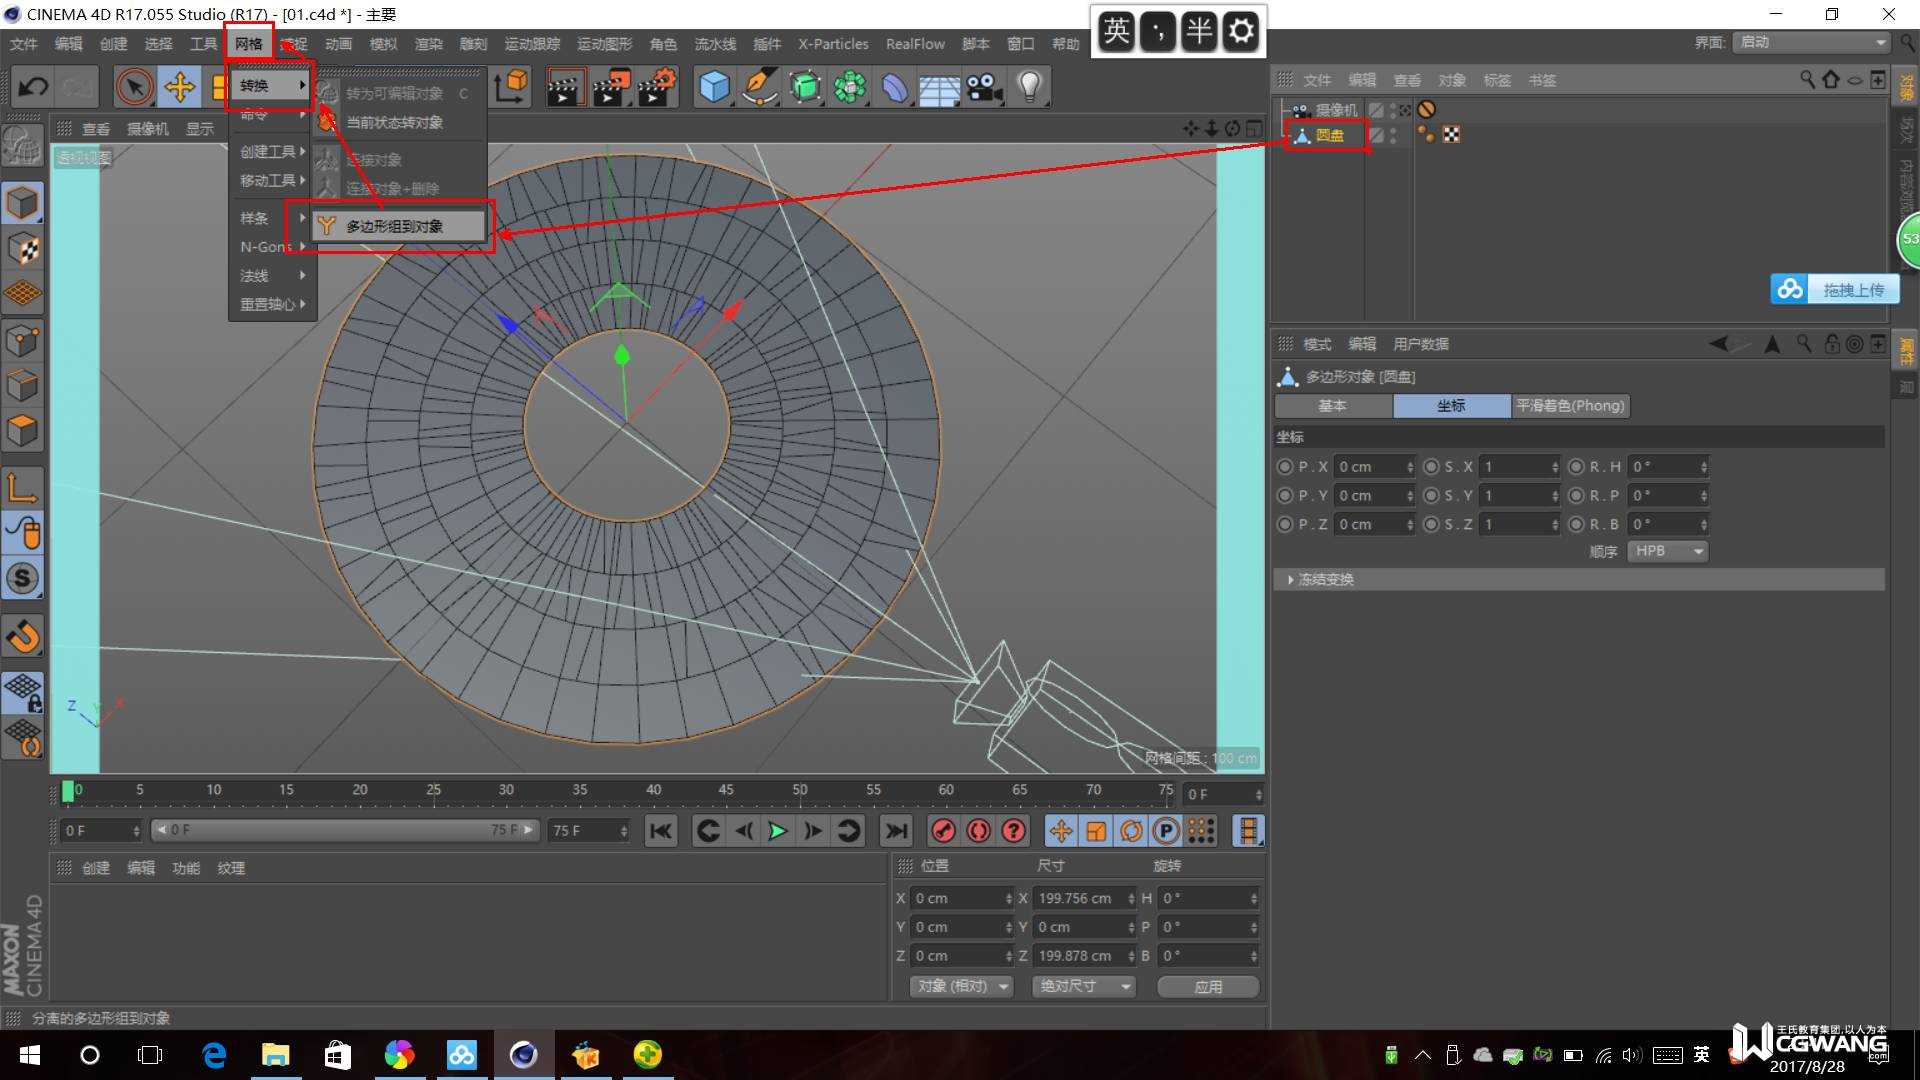This screenshot has width=1920, height=1080.
Task: Toggle the S.Y animation radio dot
Action: [x=1431, y=496]
